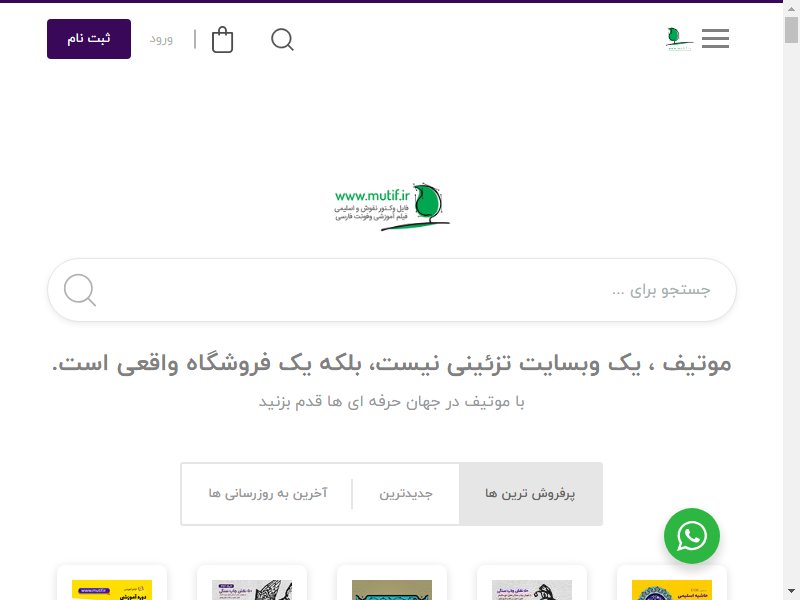Select the پرفروش ترین ها tab

coord(531,494)
